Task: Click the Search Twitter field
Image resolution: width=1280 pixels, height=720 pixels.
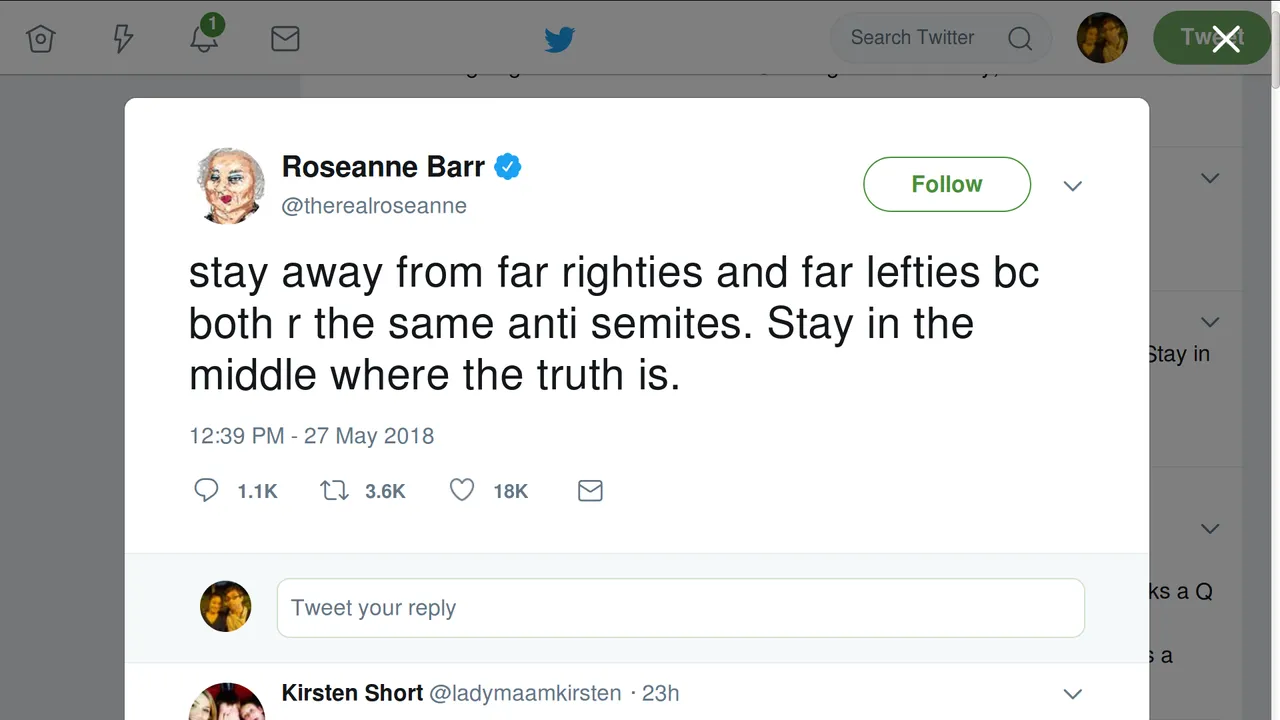Action: [x=912, y=38]
